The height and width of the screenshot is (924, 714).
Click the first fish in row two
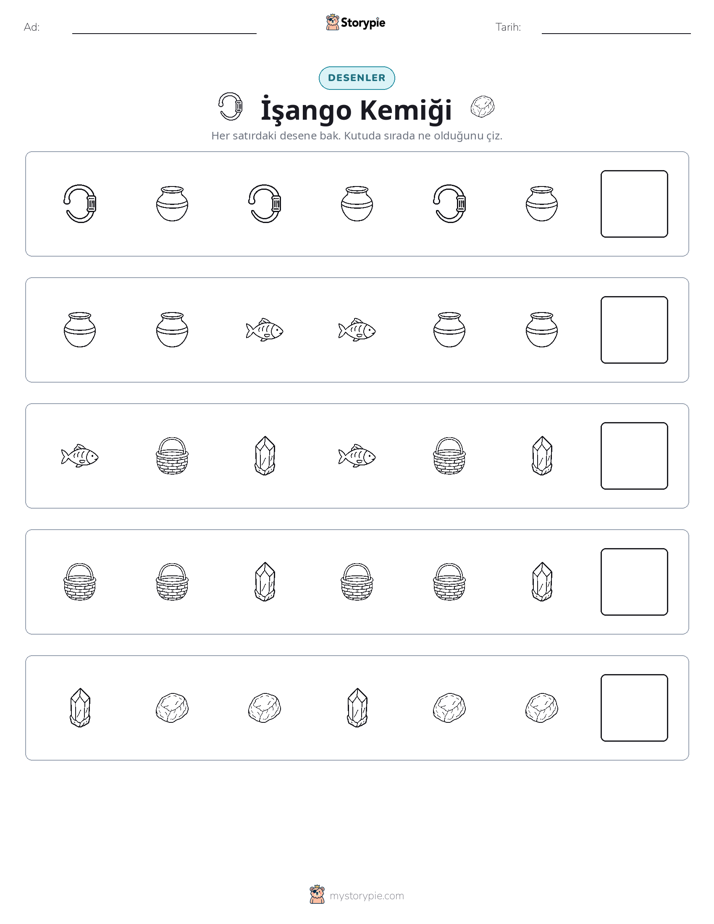265,330
